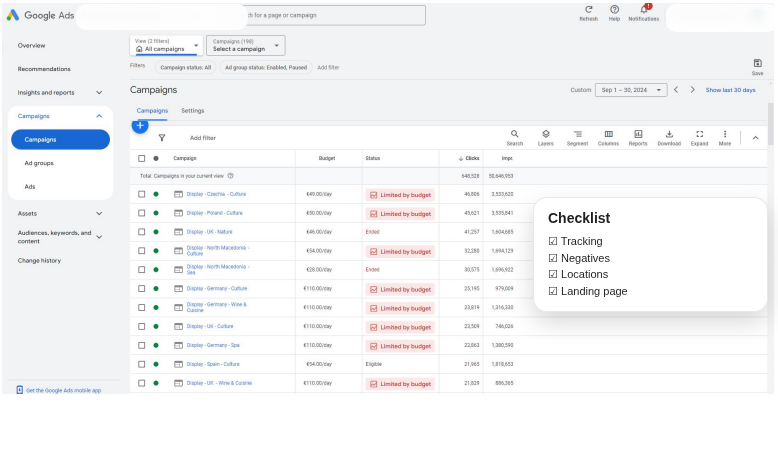Viewport: 778px width, 458px height.
Task: Collapse the toolbar with the up chevron
Action: pyautogui.click(x=755, y=138)
